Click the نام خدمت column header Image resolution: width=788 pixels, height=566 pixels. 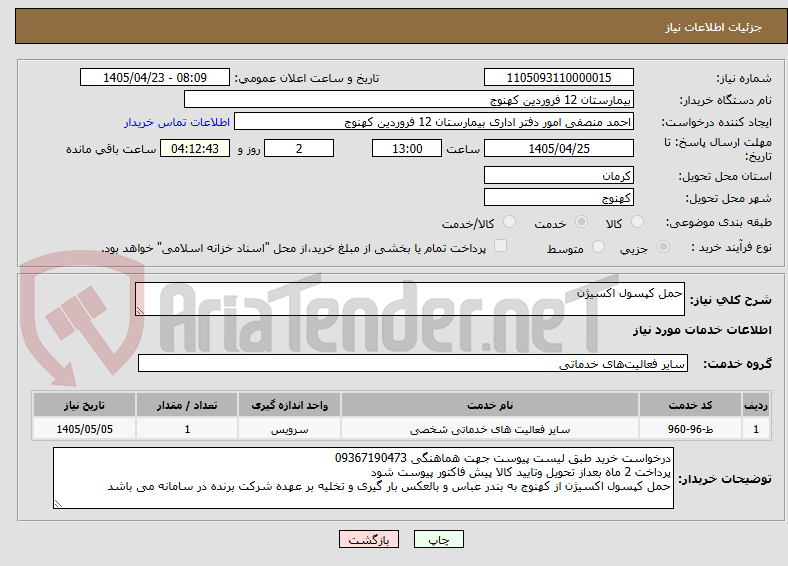(489, 405)
